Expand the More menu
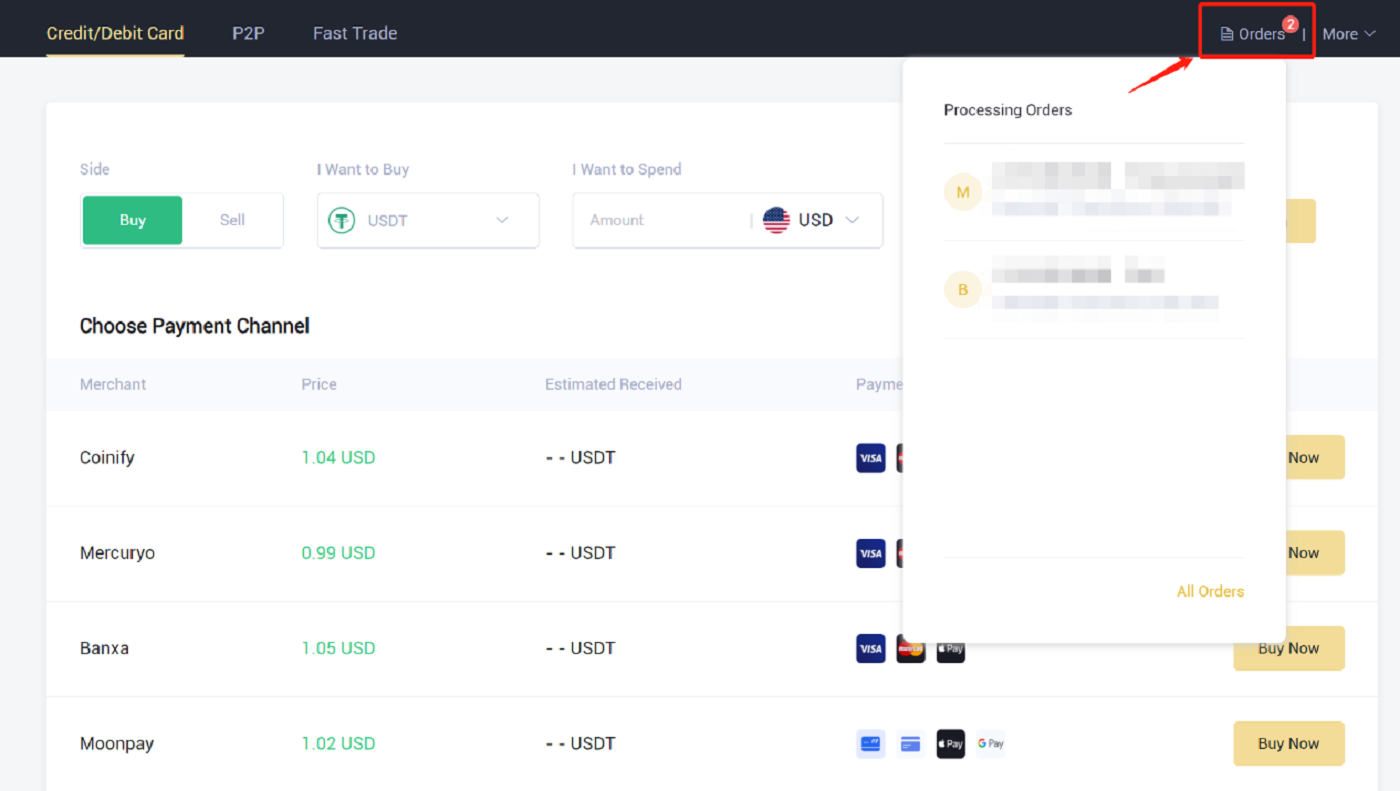Viewport: 1400px width, 791px height. tap(1348, 33)
